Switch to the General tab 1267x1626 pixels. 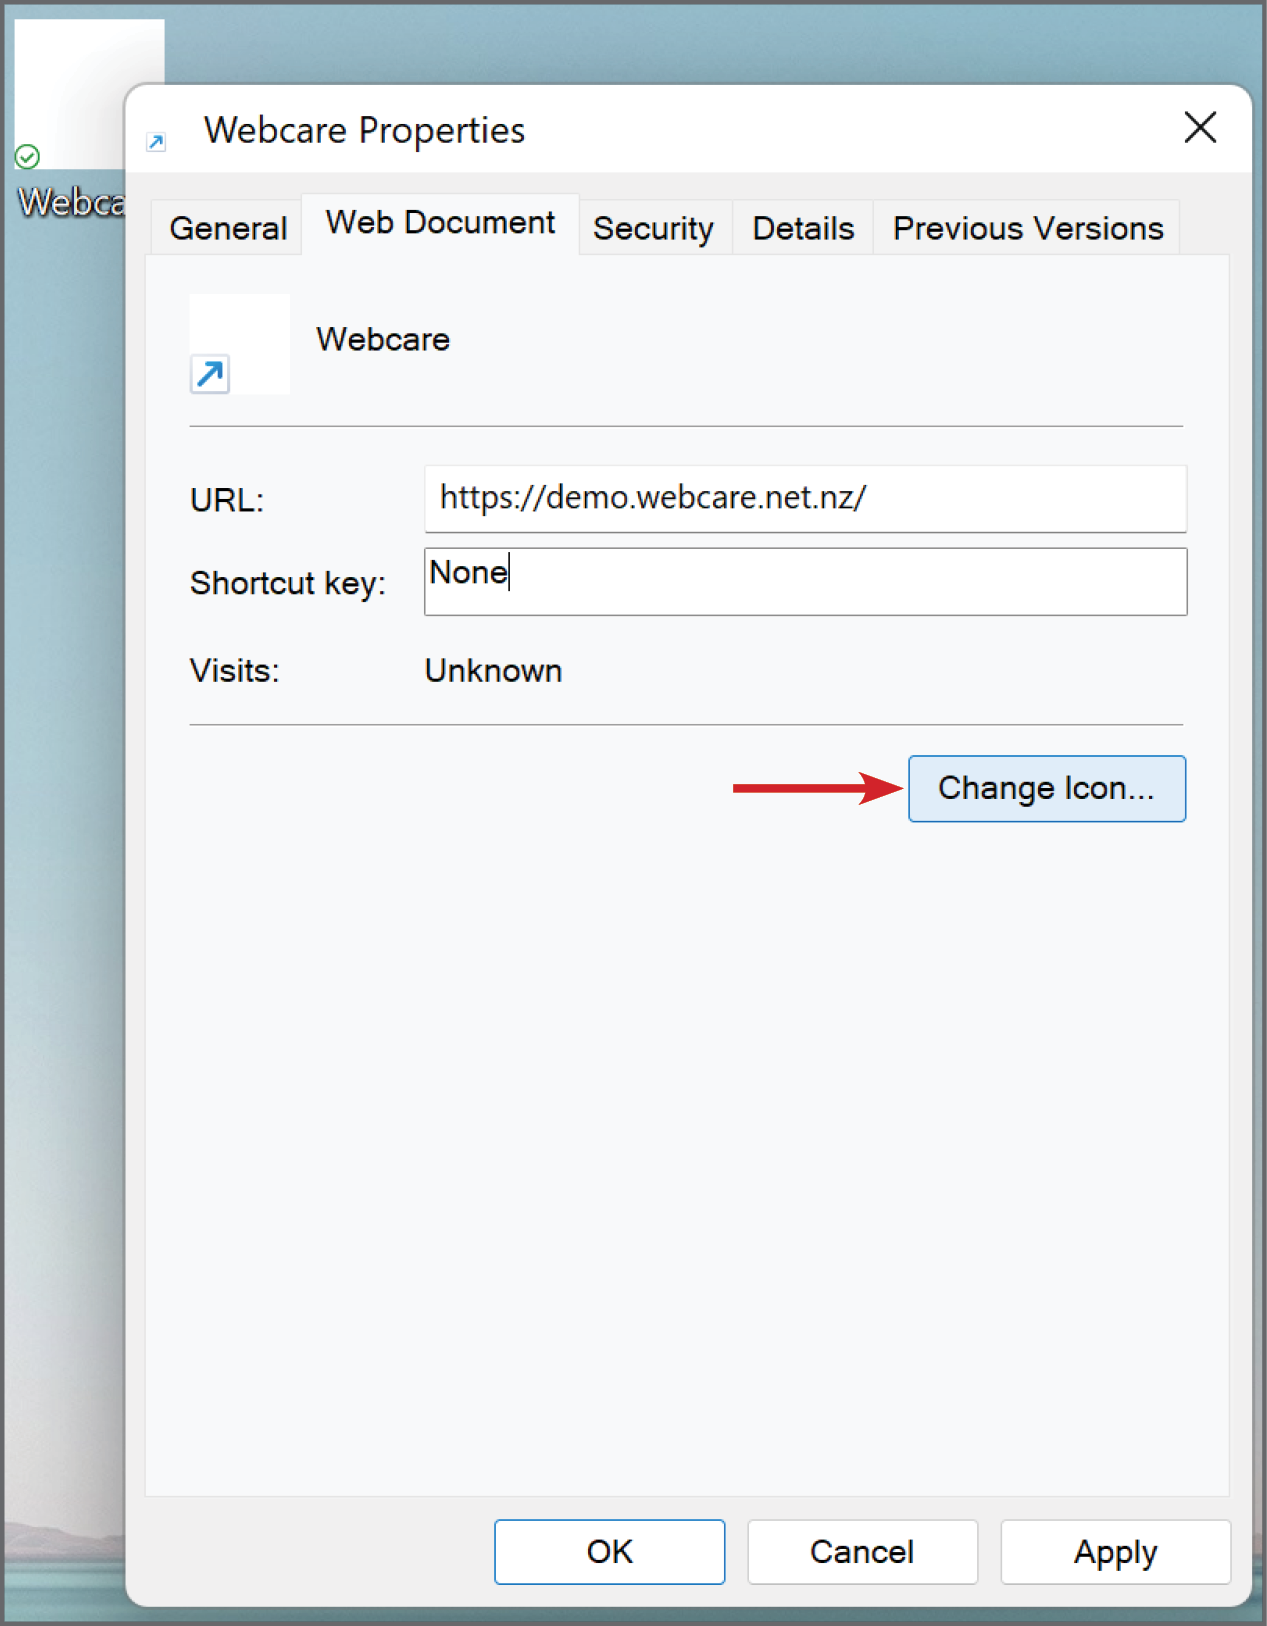pos(228,228)
